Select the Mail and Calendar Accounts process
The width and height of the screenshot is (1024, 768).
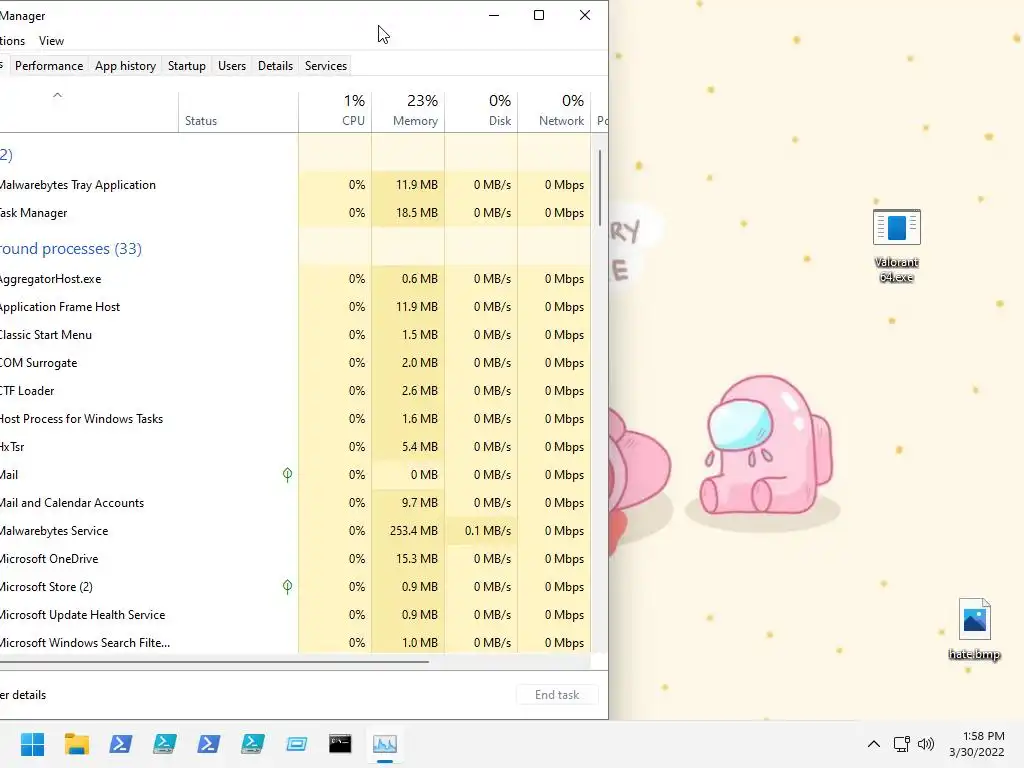[295, 503]
